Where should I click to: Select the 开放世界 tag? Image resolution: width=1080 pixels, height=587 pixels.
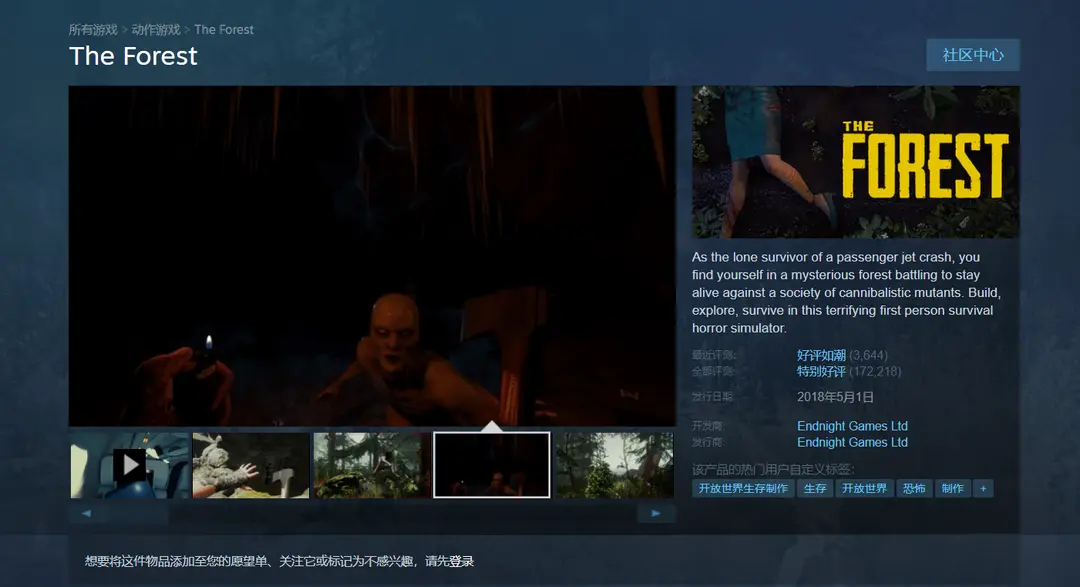[x=864, y=488]
